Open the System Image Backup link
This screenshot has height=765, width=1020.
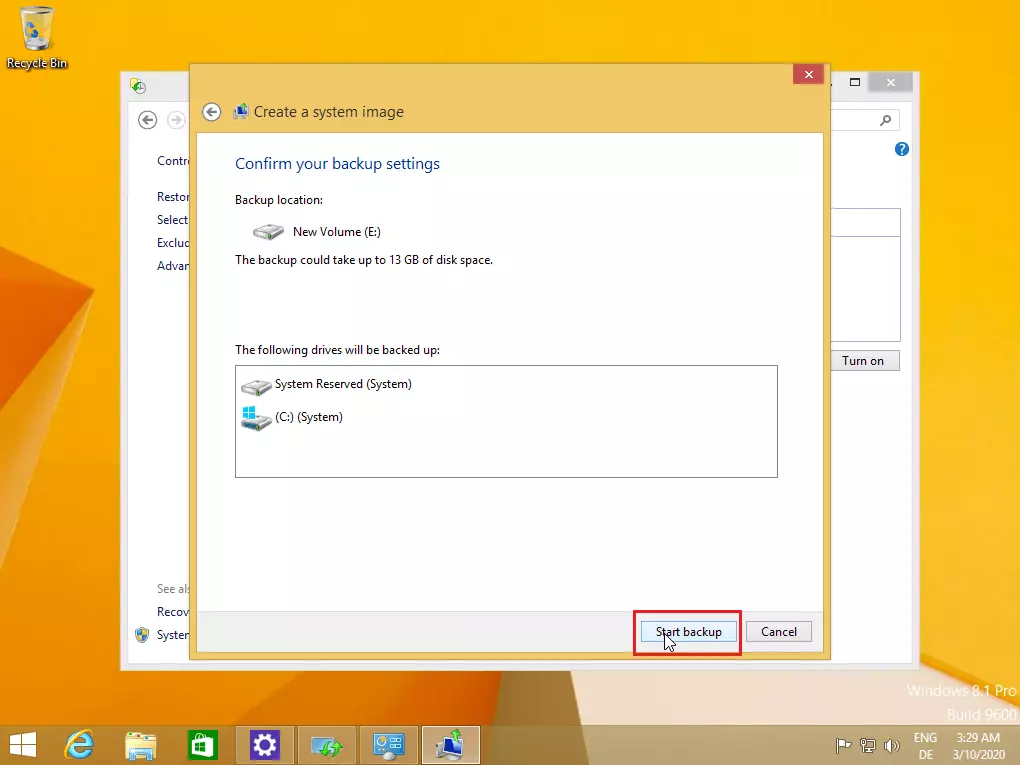point(173,634)
